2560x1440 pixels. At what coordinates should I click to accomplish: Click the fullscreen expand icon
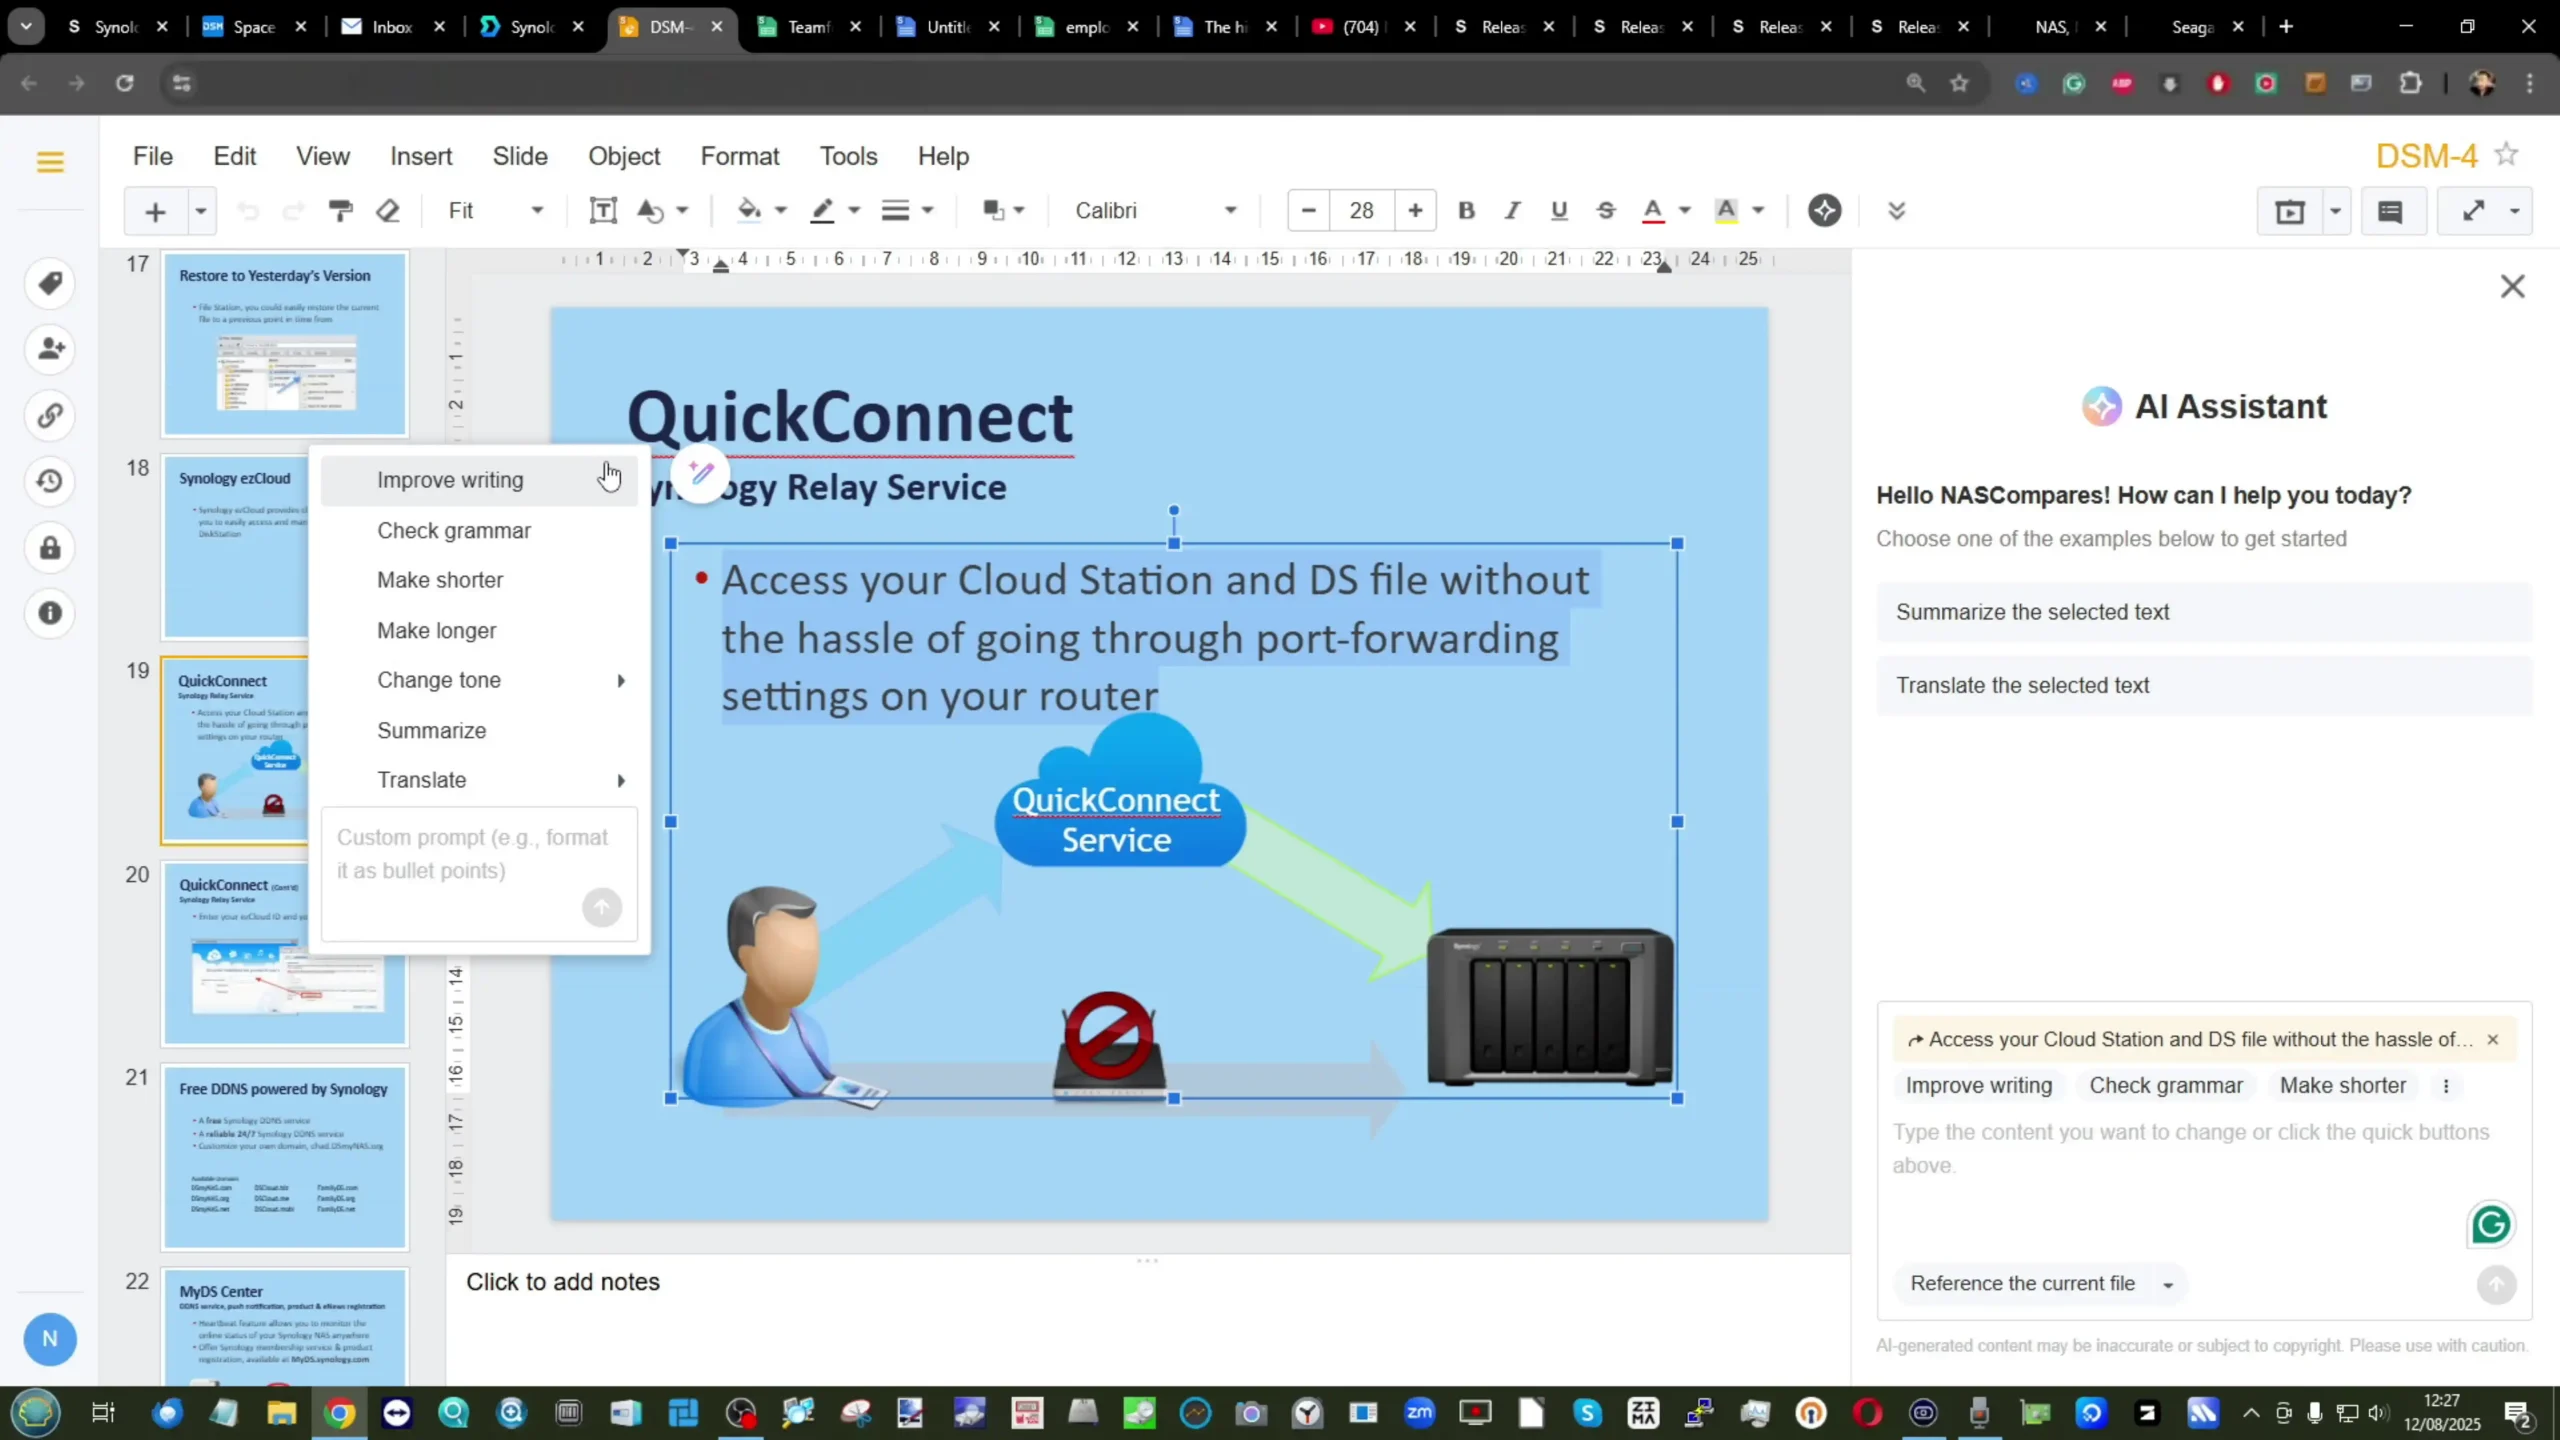pyautogui.click(x=2473, y=211)
